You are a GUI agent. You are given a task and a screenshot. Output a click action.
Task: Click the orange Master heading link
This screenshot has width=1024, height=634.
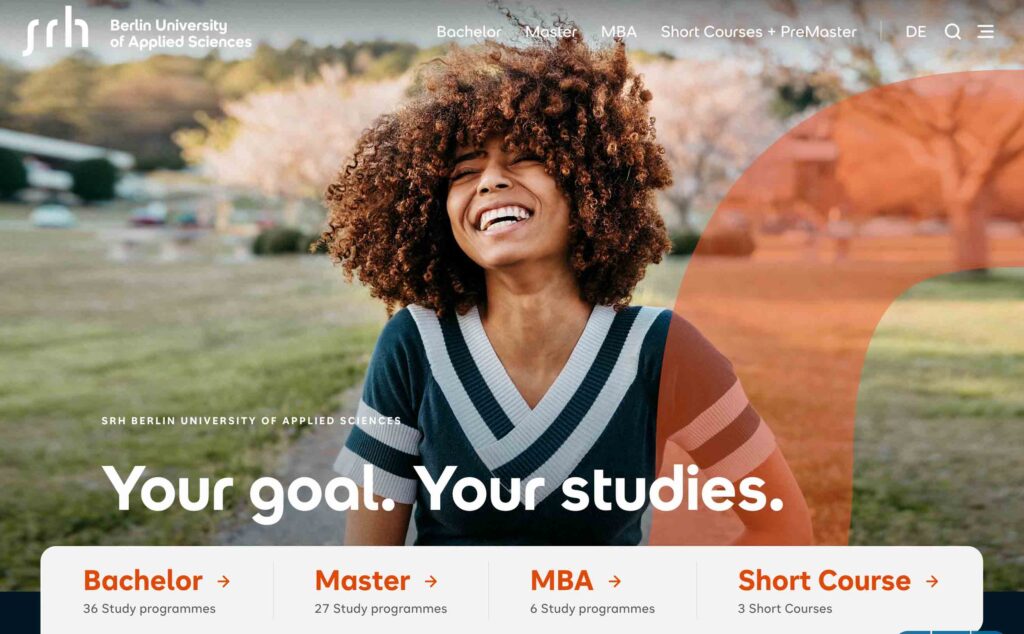click(x=362, y=580)
